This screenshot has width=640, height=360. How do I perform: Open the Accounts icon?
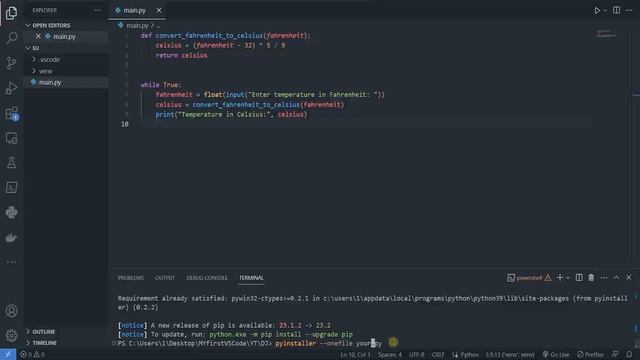point(11,311)
